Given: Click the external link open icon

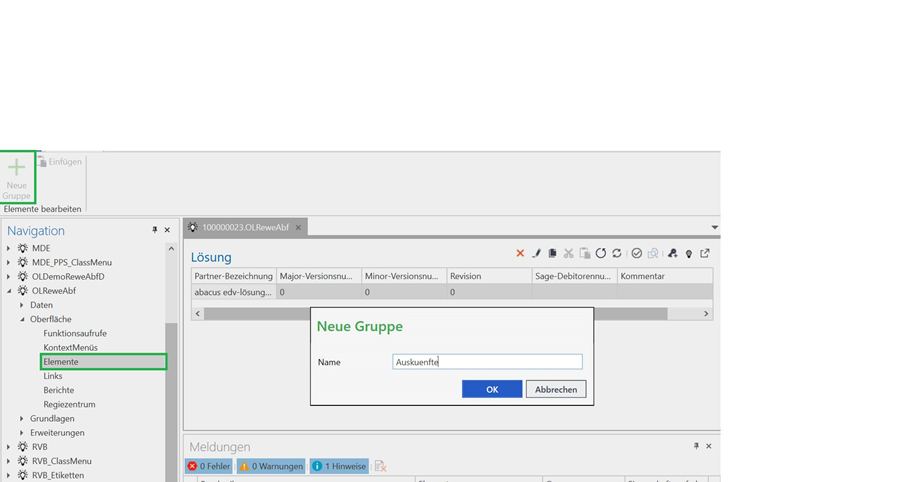Looking at the screenshot, I should coord(705,254).
